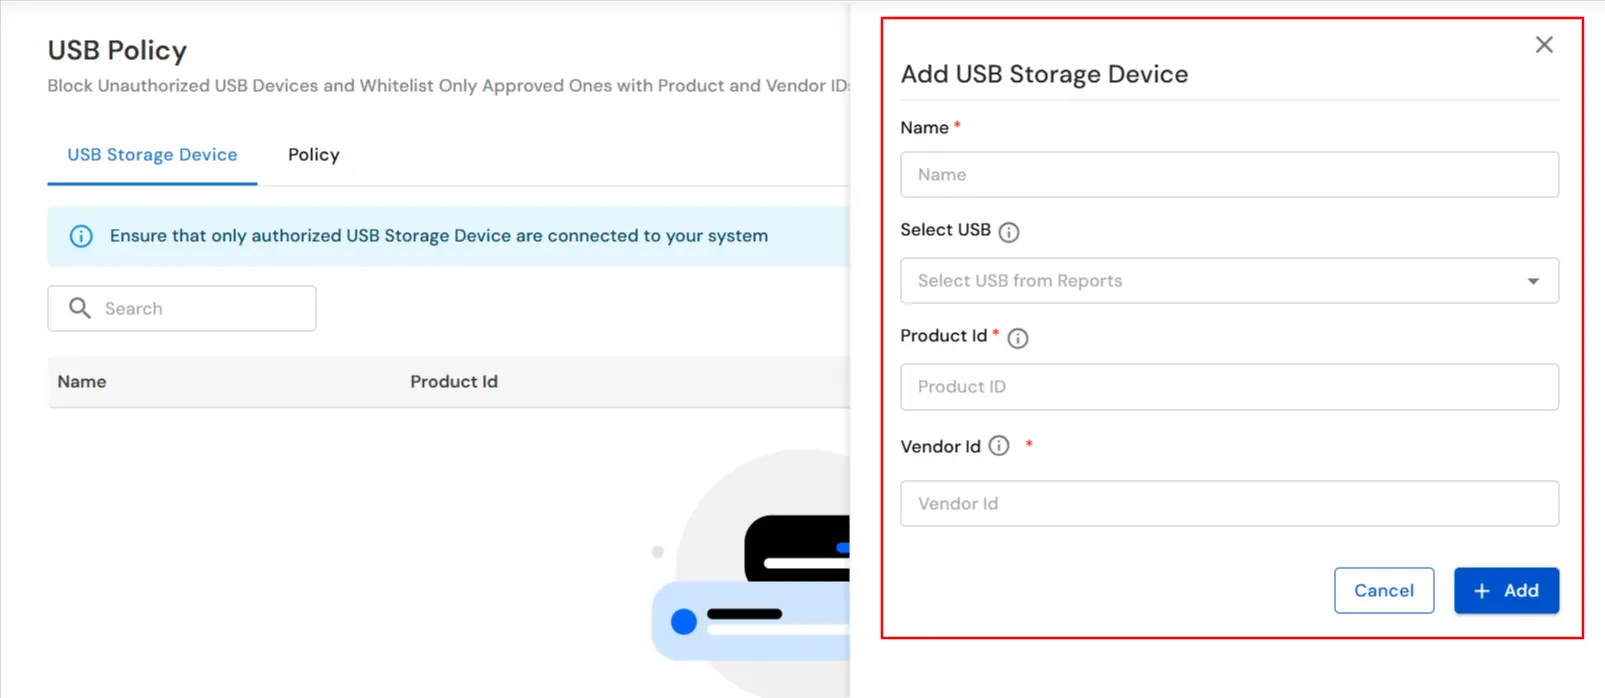Click into the Search field
The width and height of the screenshot is (1605, 698).
click(x=182, y=308)
